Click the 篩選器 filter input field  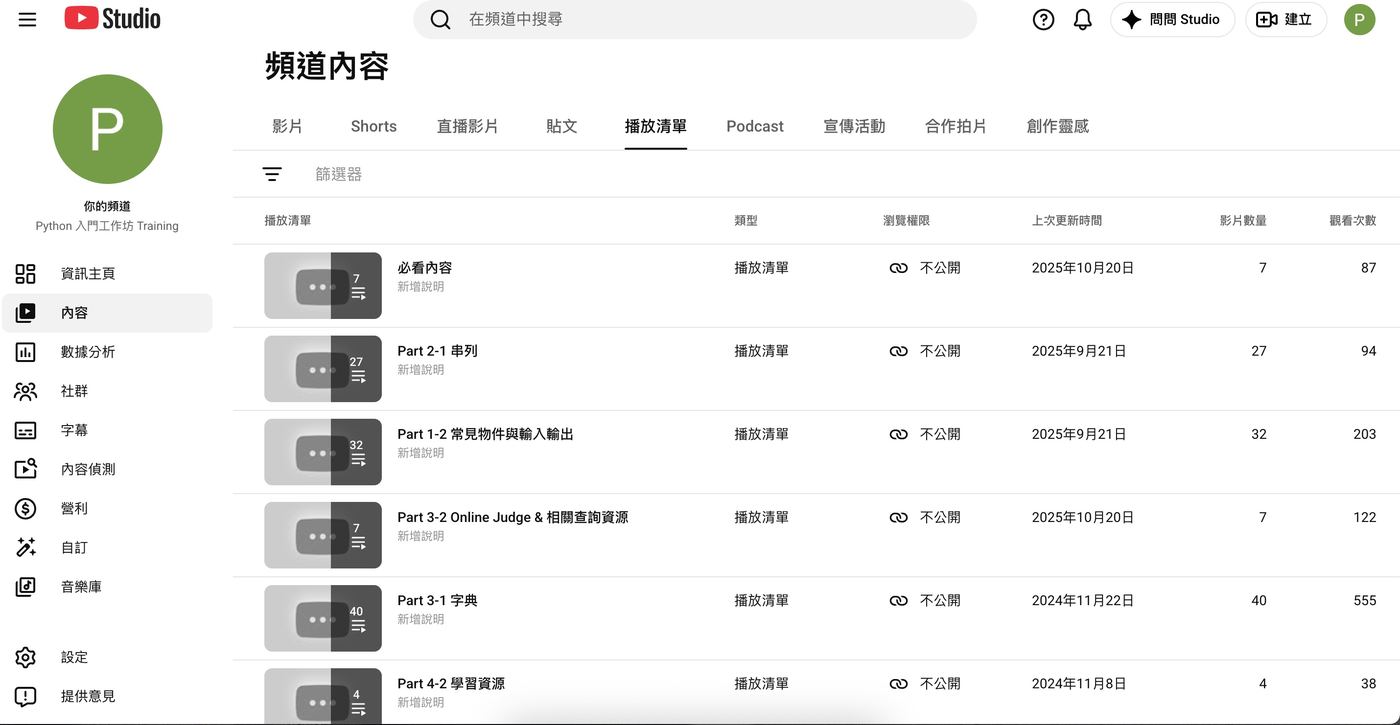(x=338, y=174)
